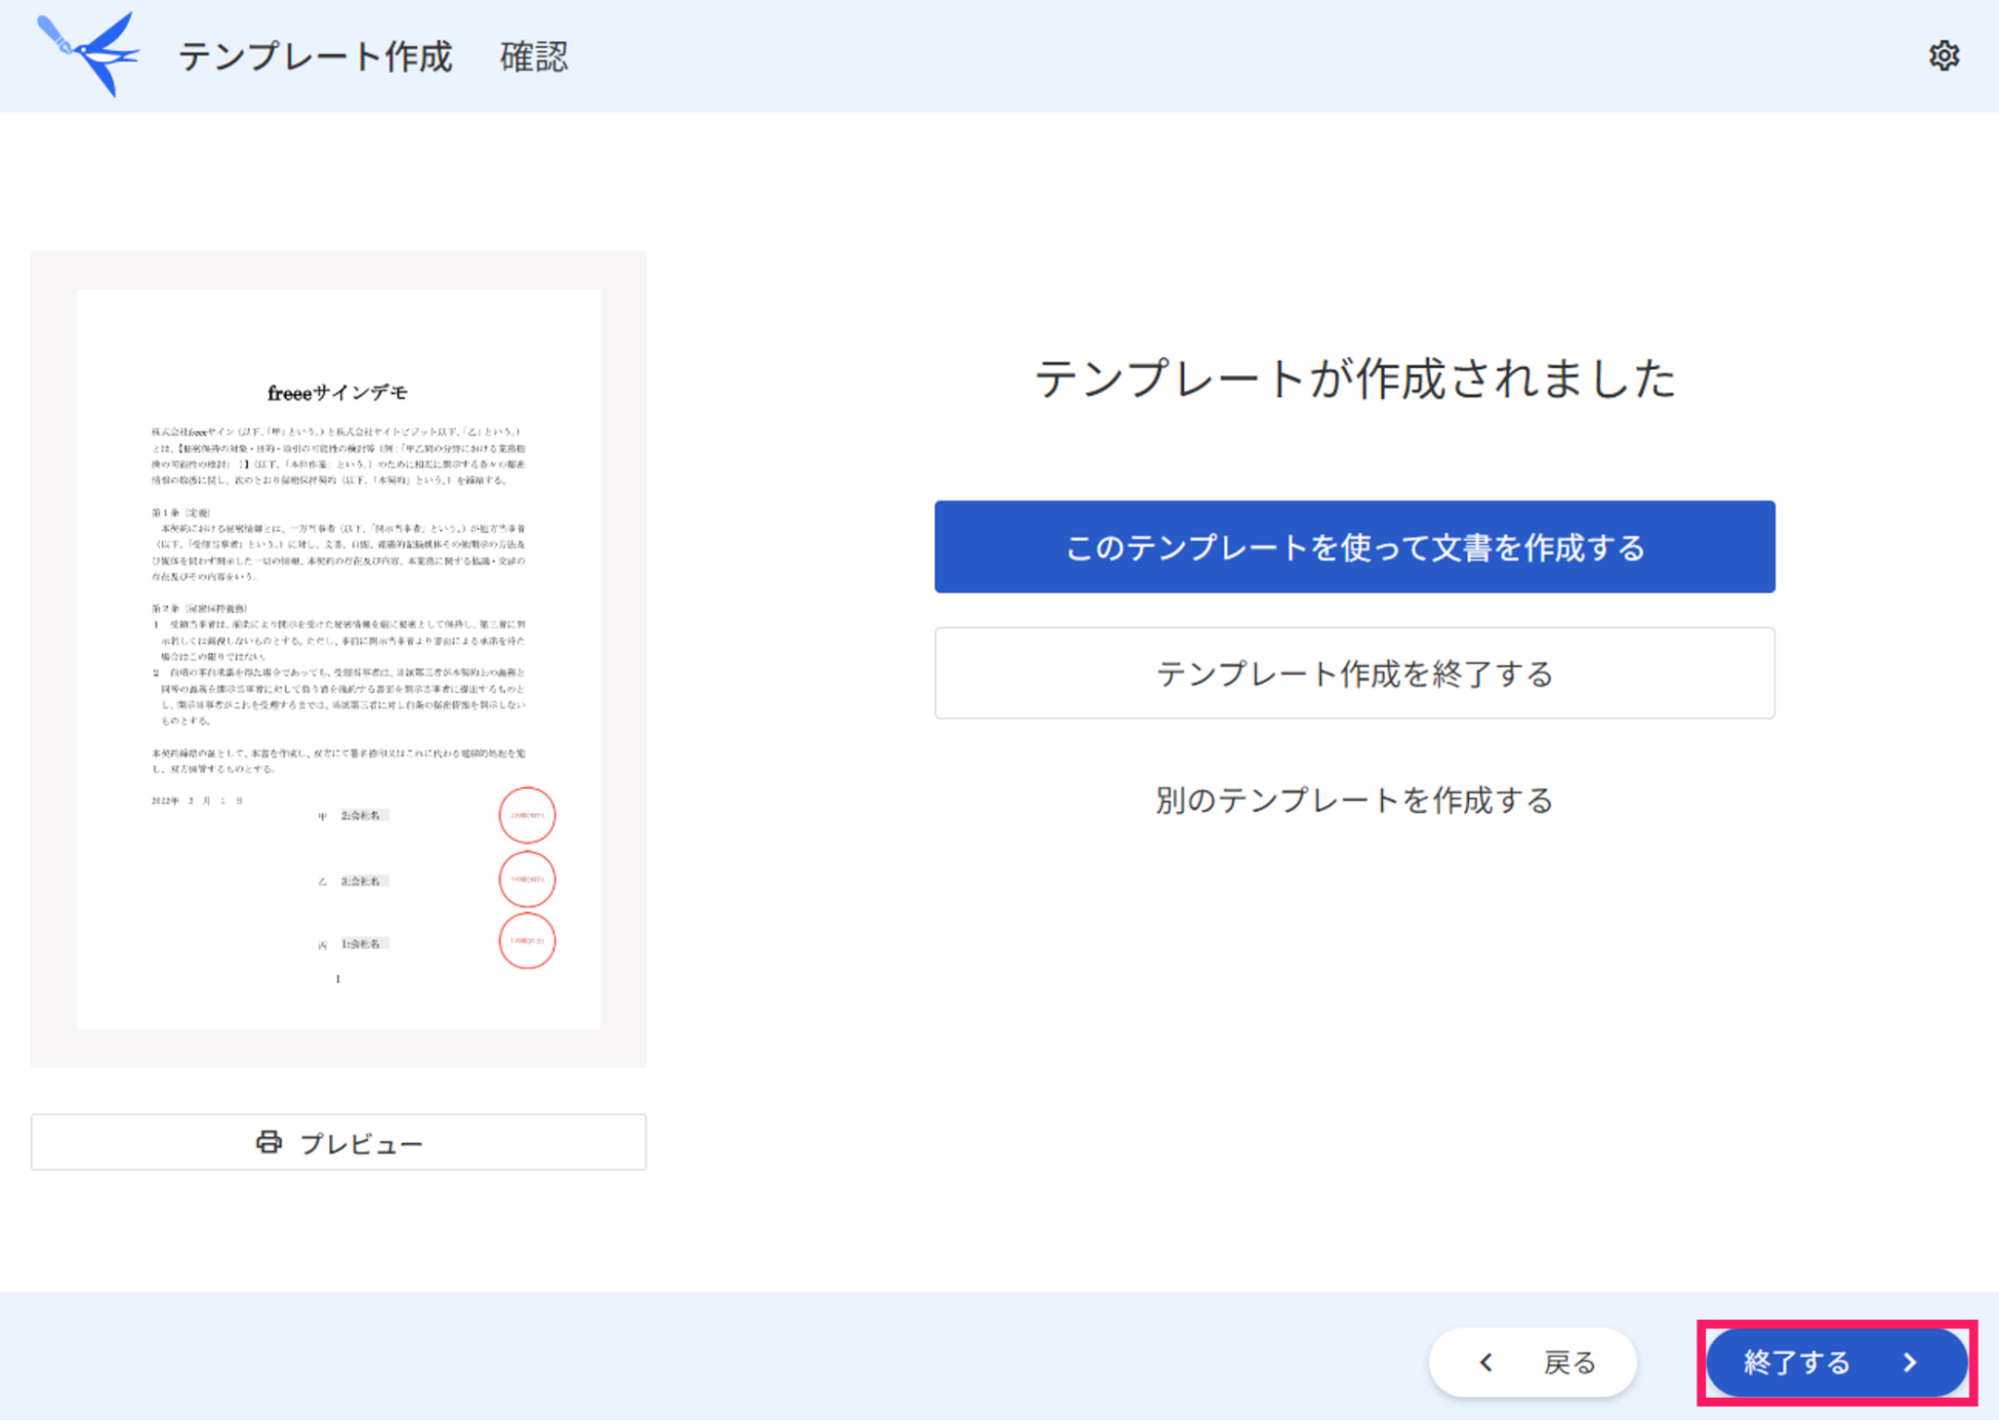Image resolution: width=1999 pixels, height=1421 pixels.
Task: Click the right chevron on 終了する button
Action: 1911,1362
